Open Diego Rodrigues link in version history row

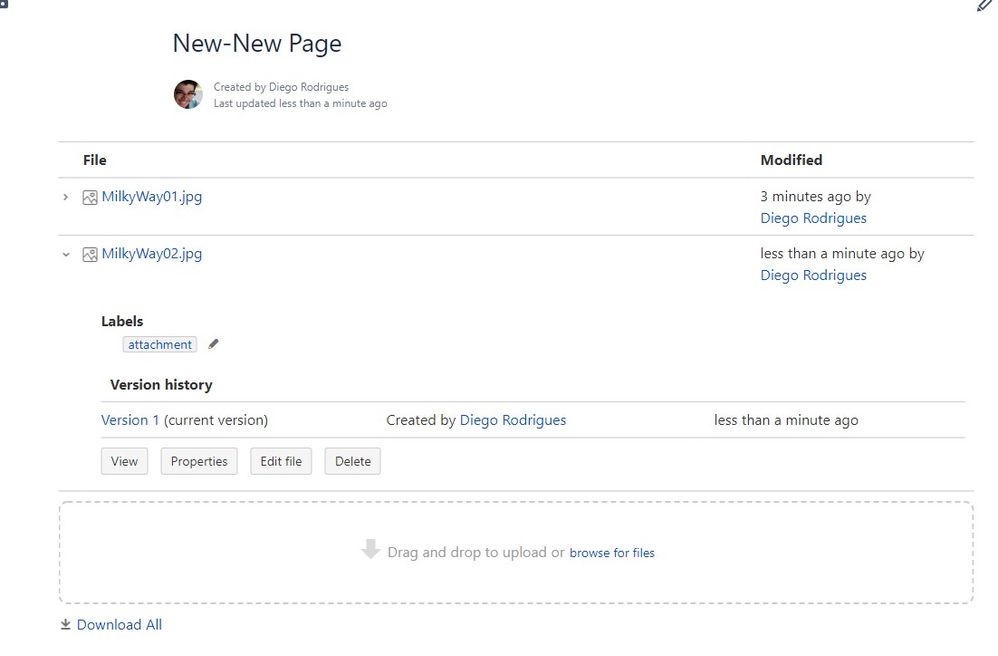click(x=512, y=420)
